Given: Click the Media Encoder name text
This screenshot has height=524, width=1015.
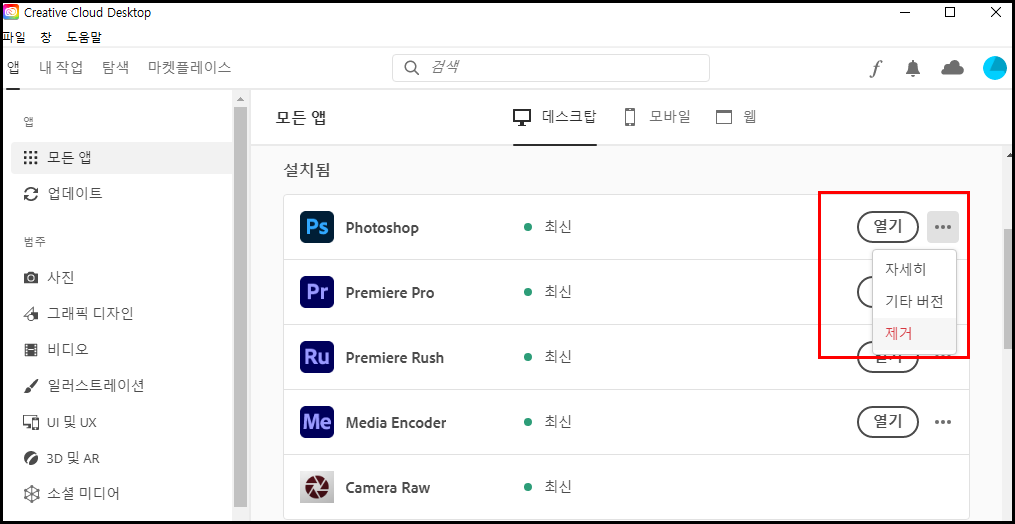Looking at the screenshot, I should coord(396,423).
